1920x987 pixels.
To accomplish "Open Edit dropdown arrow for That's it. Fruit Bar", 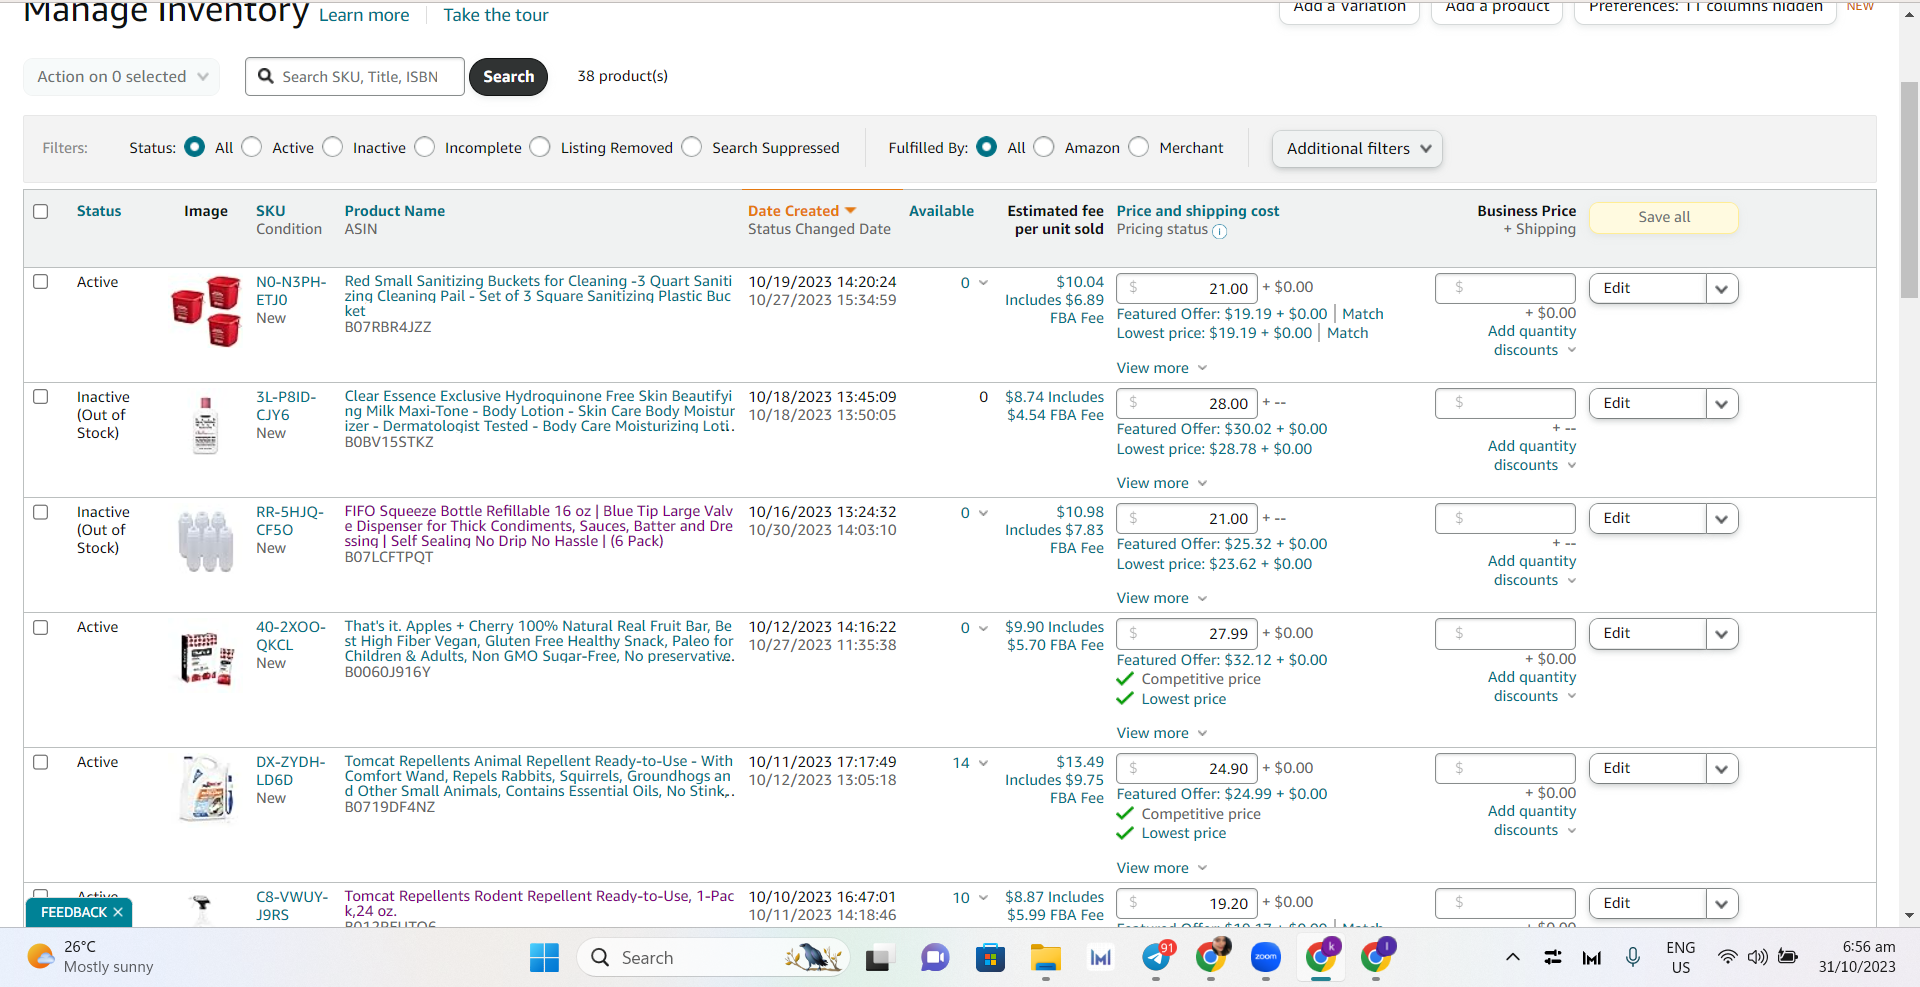I will pyautogui.click(x=1721, y=634).
